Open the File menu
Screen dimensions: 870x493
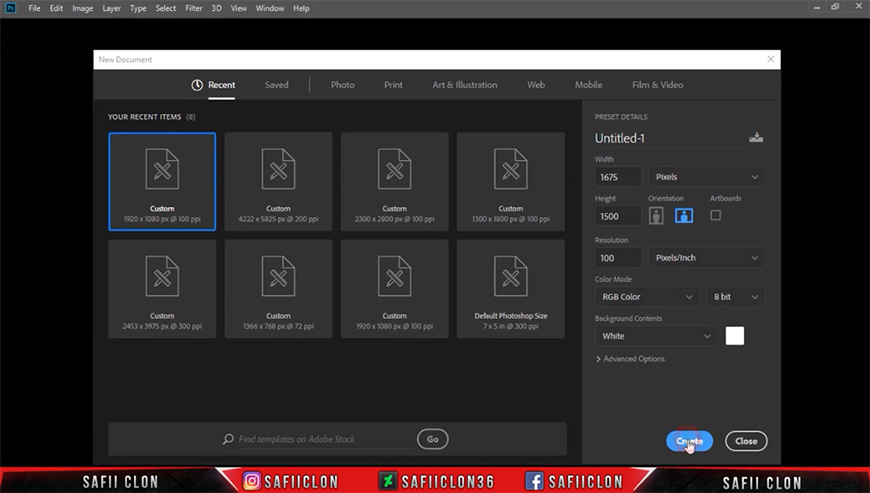click(34, 8)
